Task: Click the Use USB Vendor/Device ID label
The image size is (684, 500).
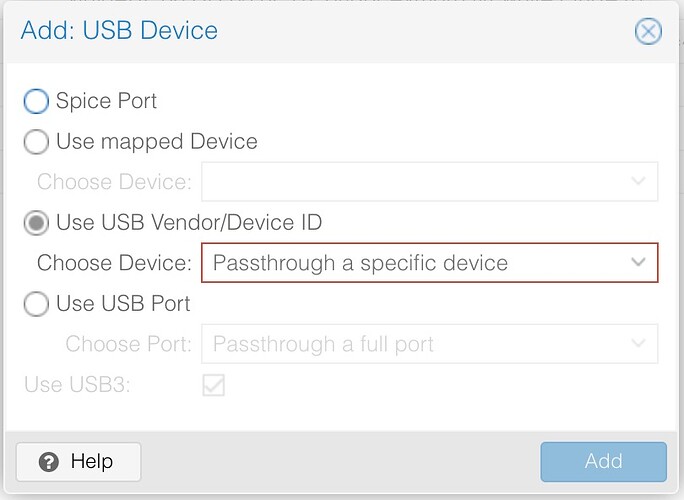Action: pos(189,223)
